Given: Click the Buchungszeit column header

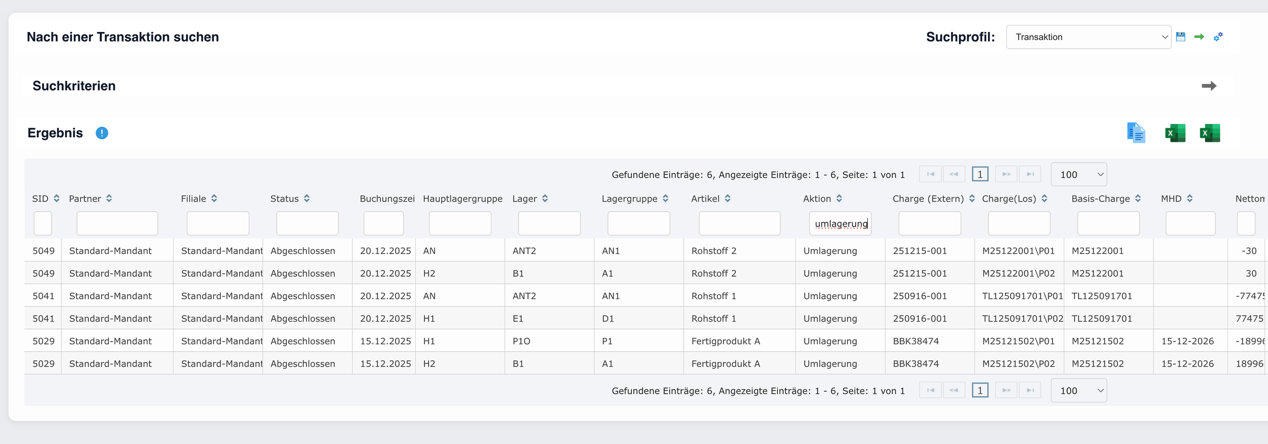Looking at the screenshot, I should pos(387,199).
